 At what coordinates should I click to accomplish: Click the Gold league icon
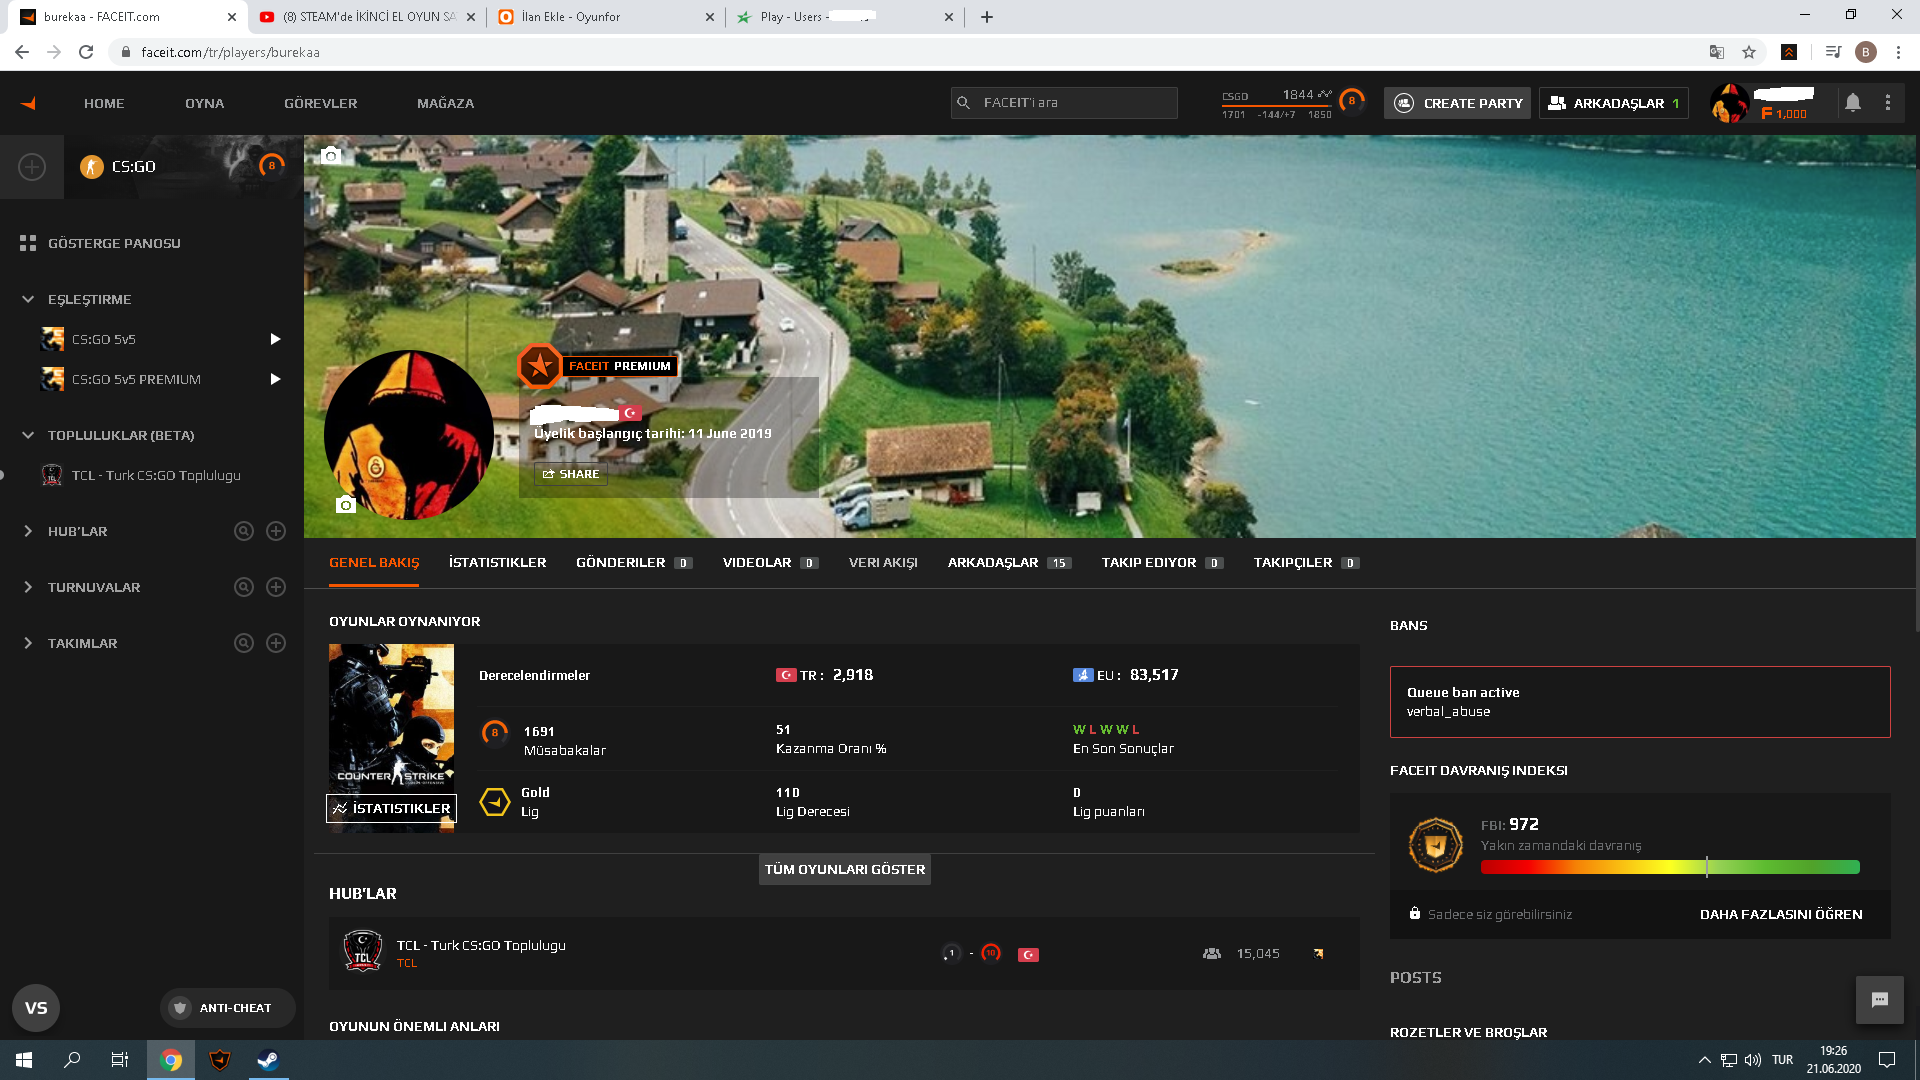[495, 802]
